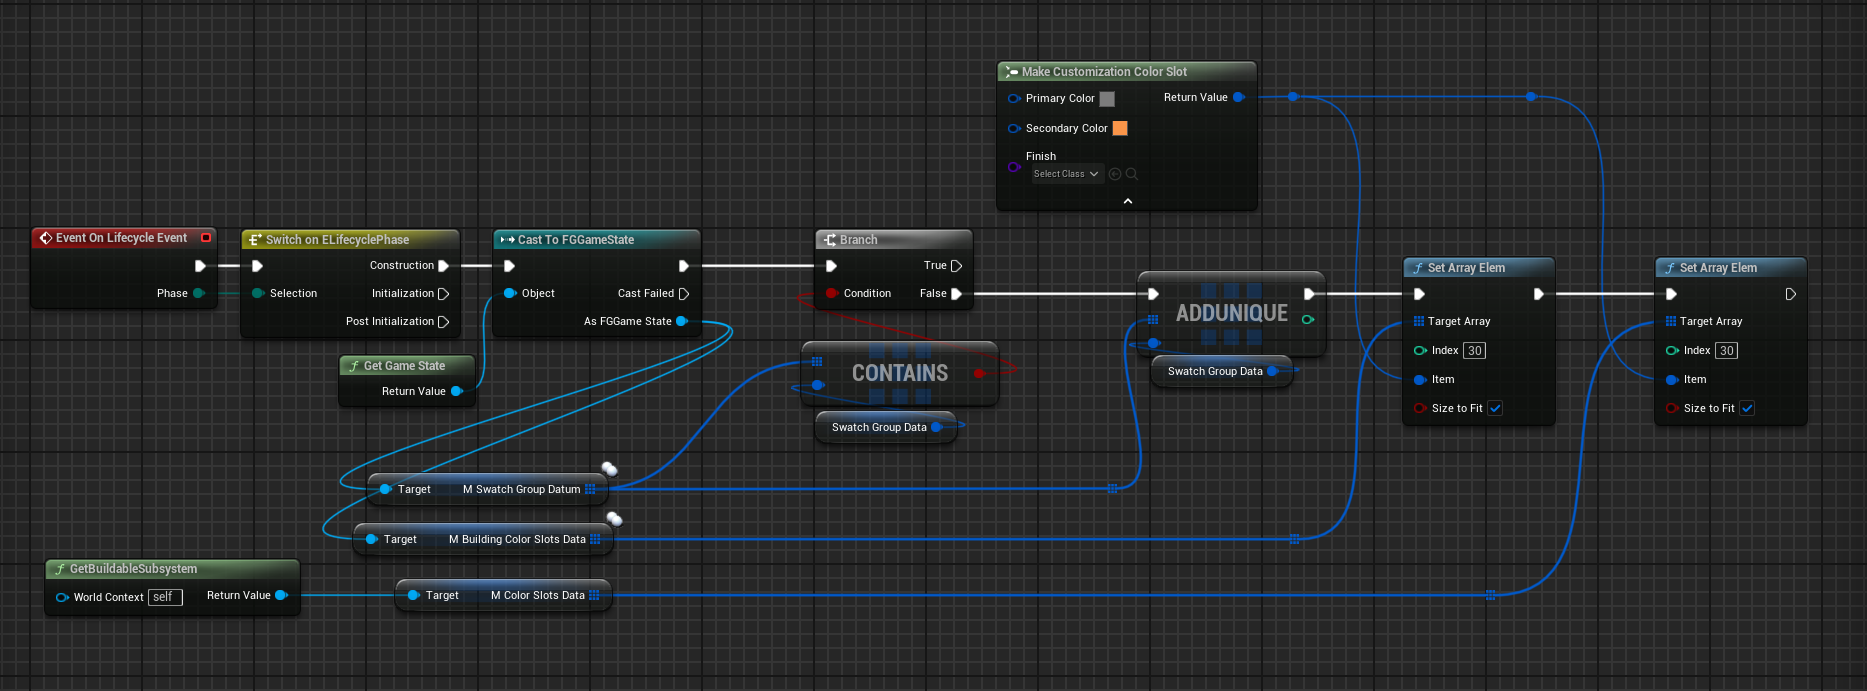
Task: Toggle Size to Fit on last Set Array Elem
Action: click(x=1747, y=408)
